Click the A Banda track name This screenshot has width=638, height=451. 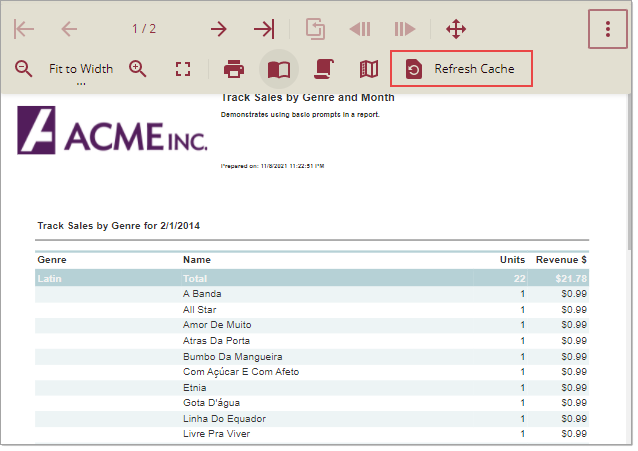coord(202,294)
